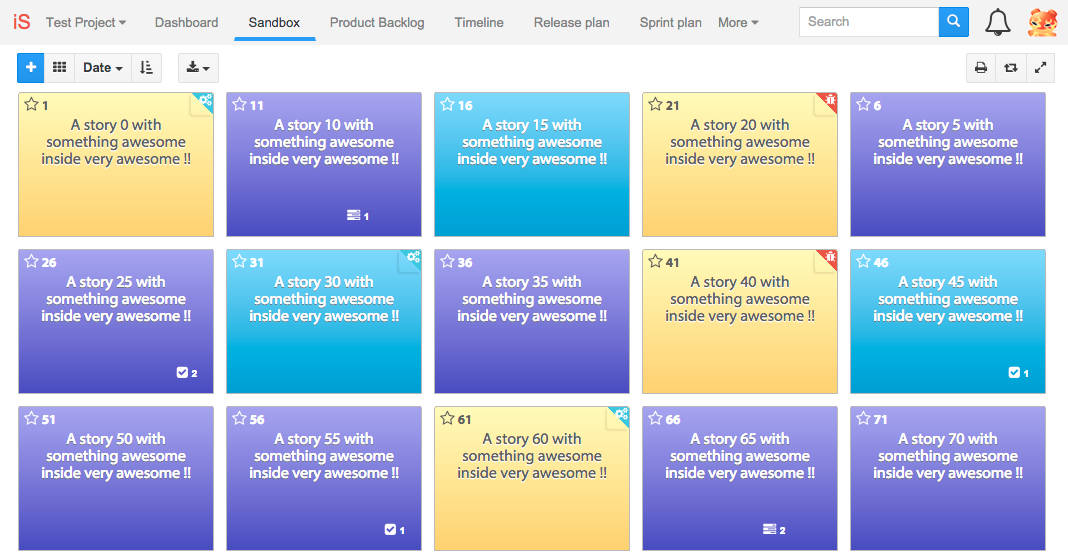This screenshot has height=558, width=1068.
Task: Toggle follow star on story 71
Action: coord(863,418)
